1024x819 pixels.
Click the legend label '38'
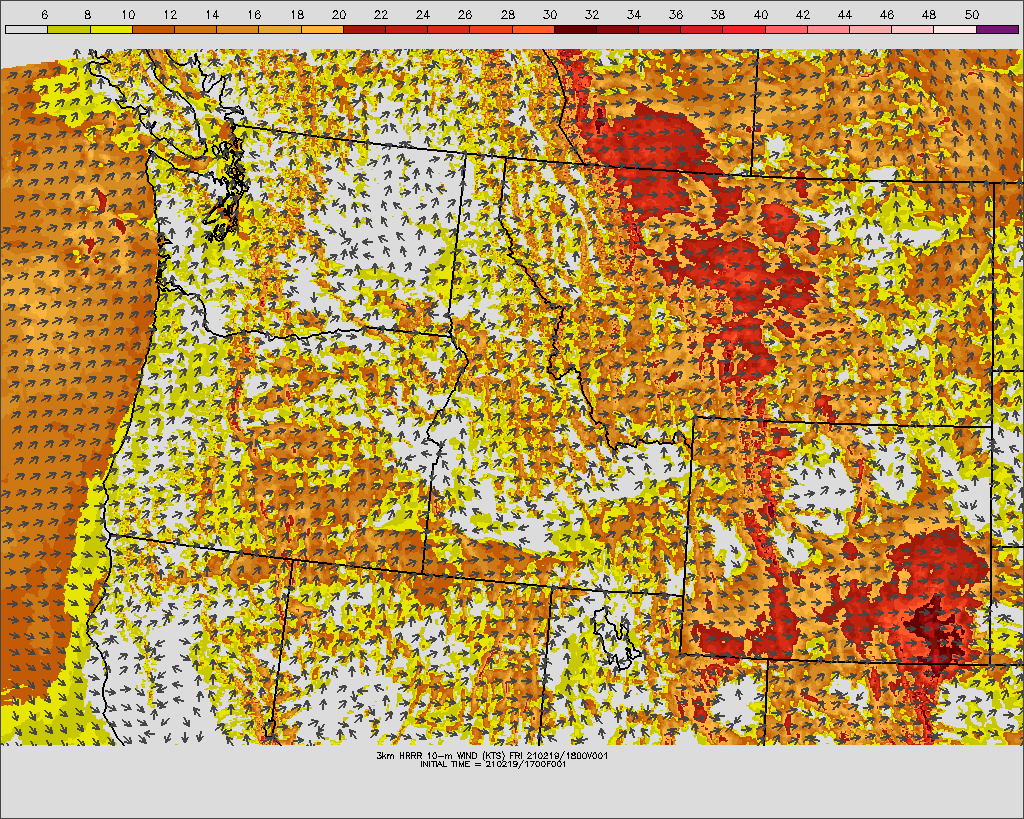718,14
